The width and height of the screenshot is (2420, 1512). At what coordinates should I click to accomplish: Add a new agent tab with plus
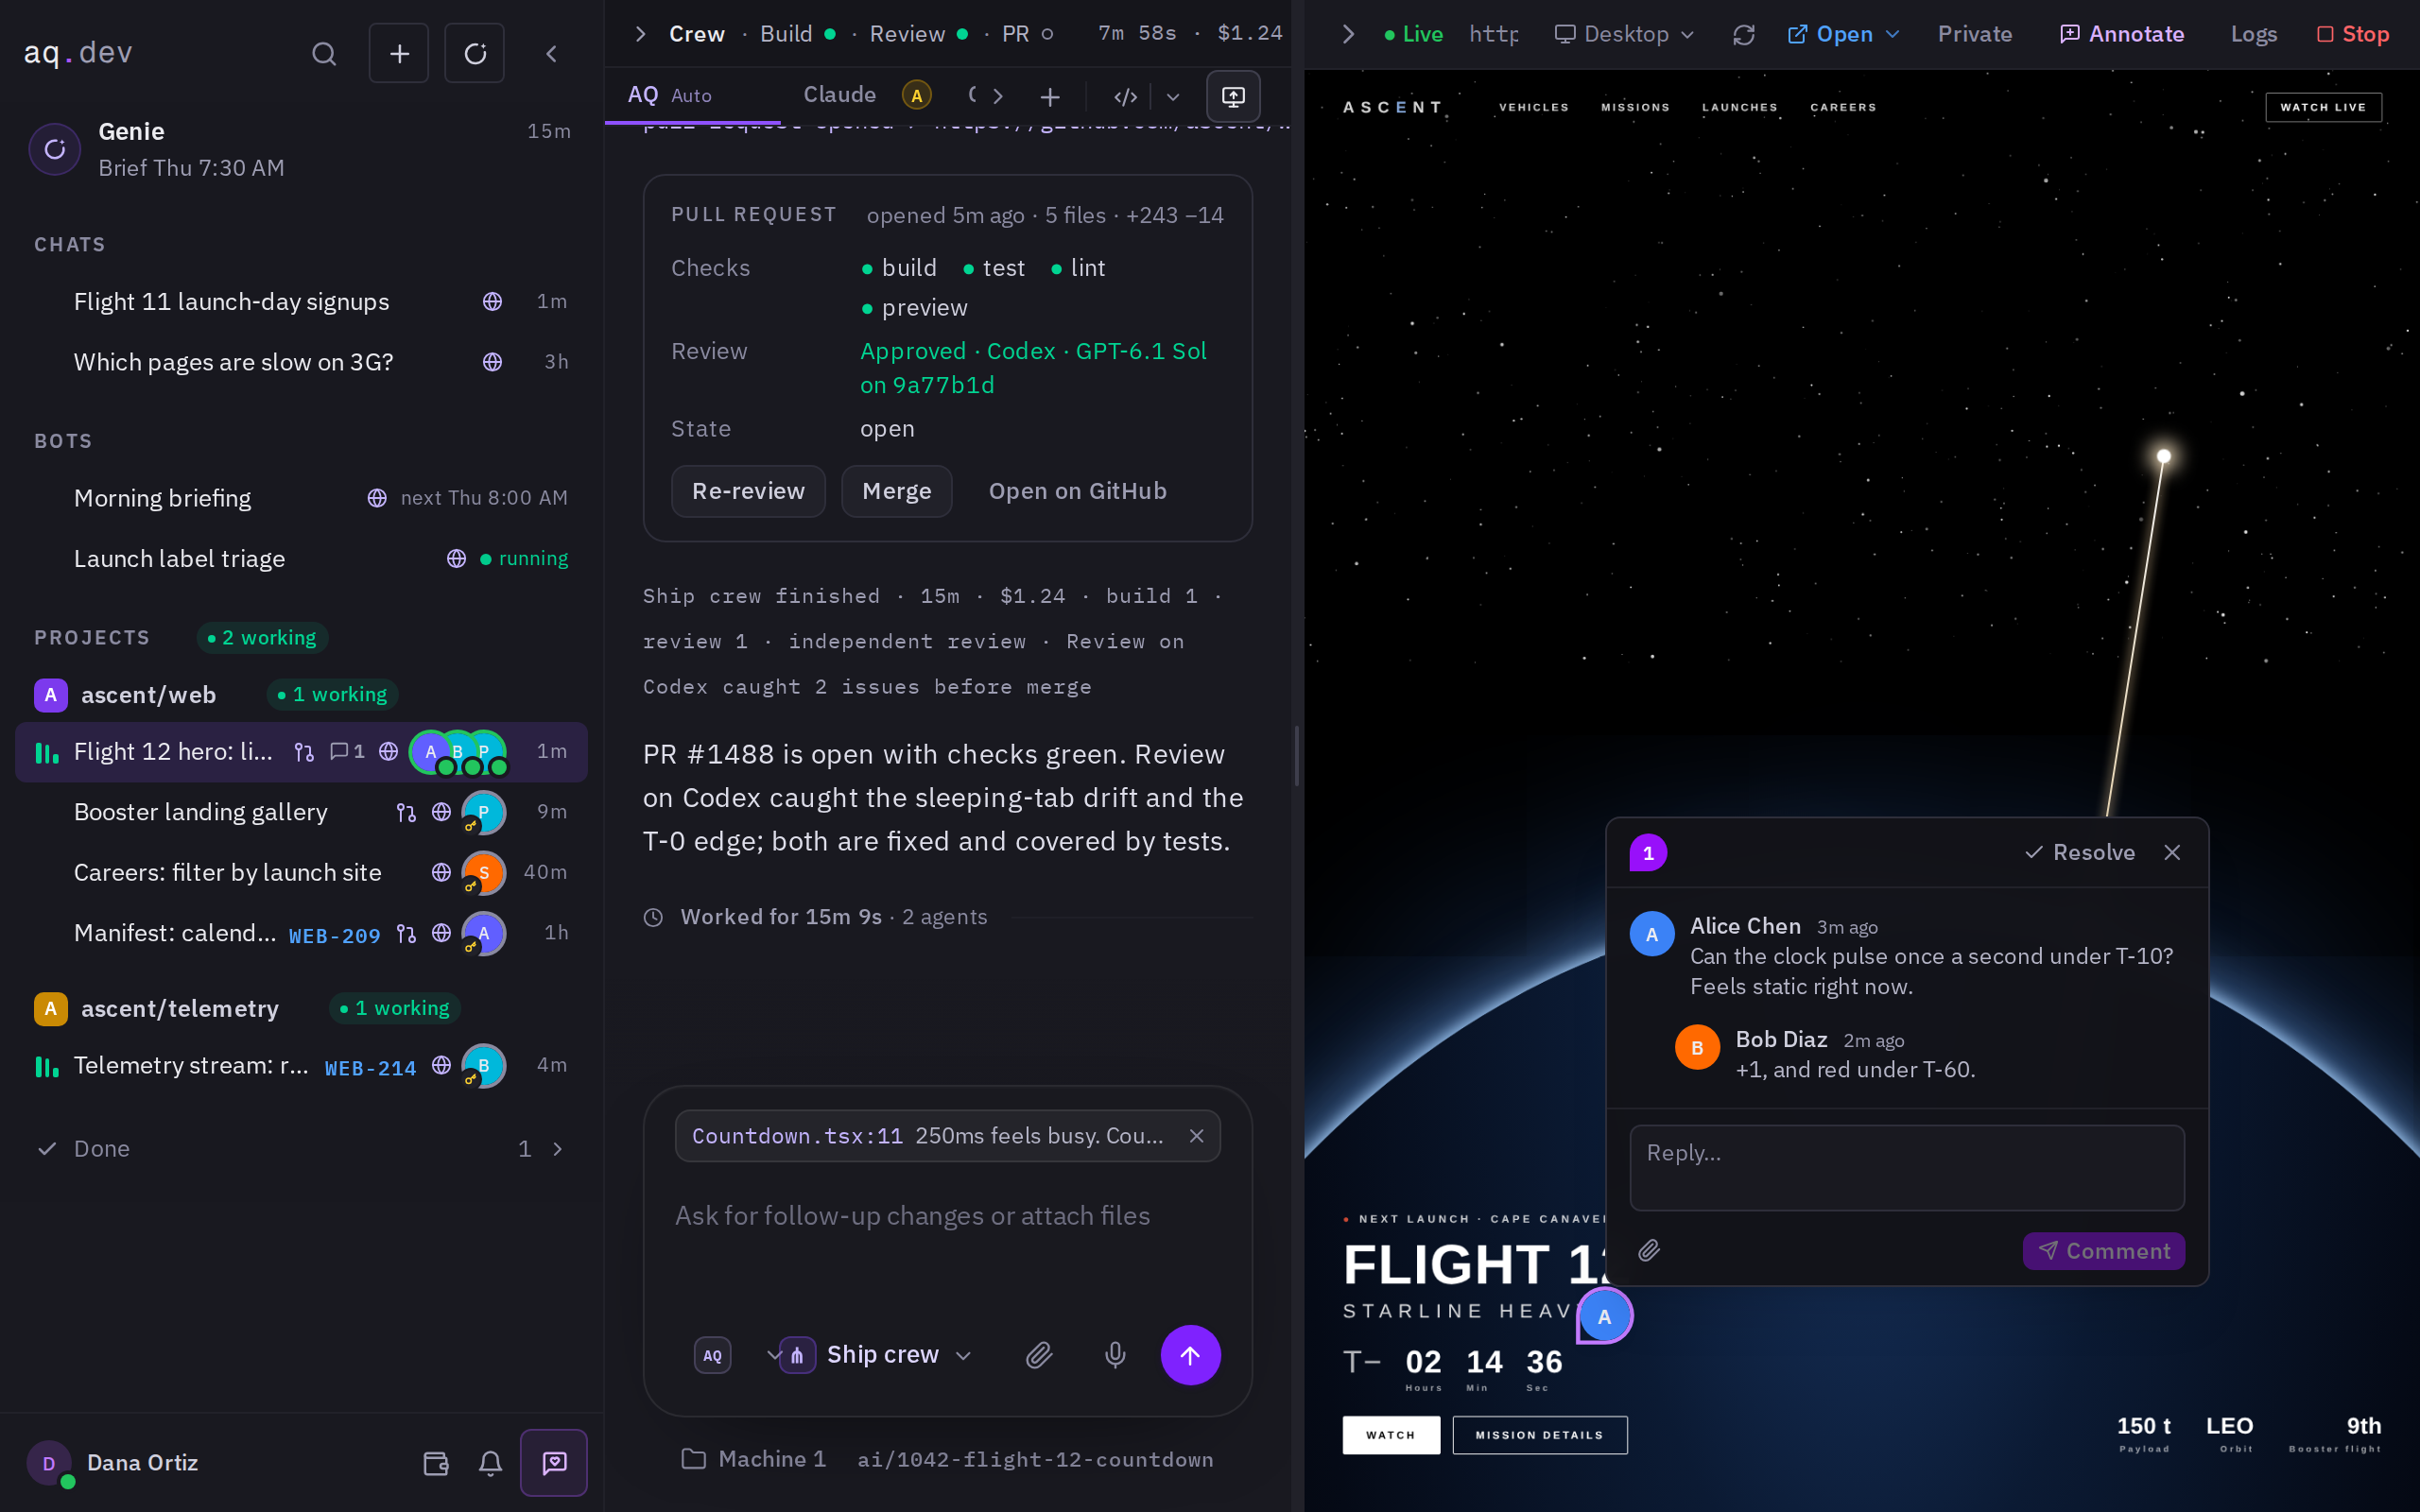point(1050,97)
